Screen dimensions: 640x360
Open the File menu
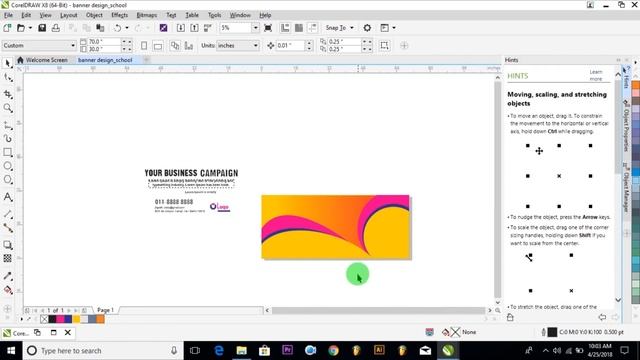pos(8,15)
